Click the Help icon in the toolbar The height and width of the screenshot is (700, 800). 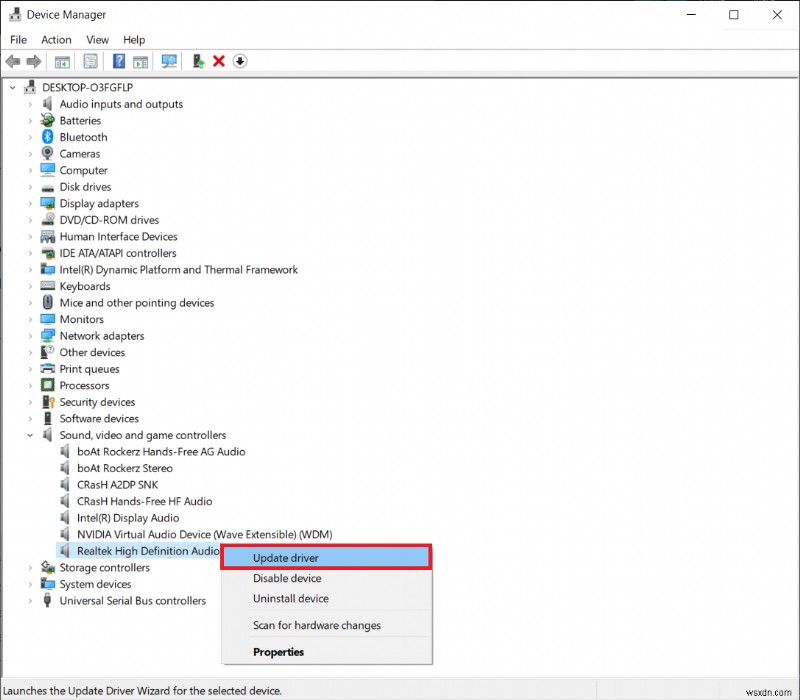tap(118, 61)
